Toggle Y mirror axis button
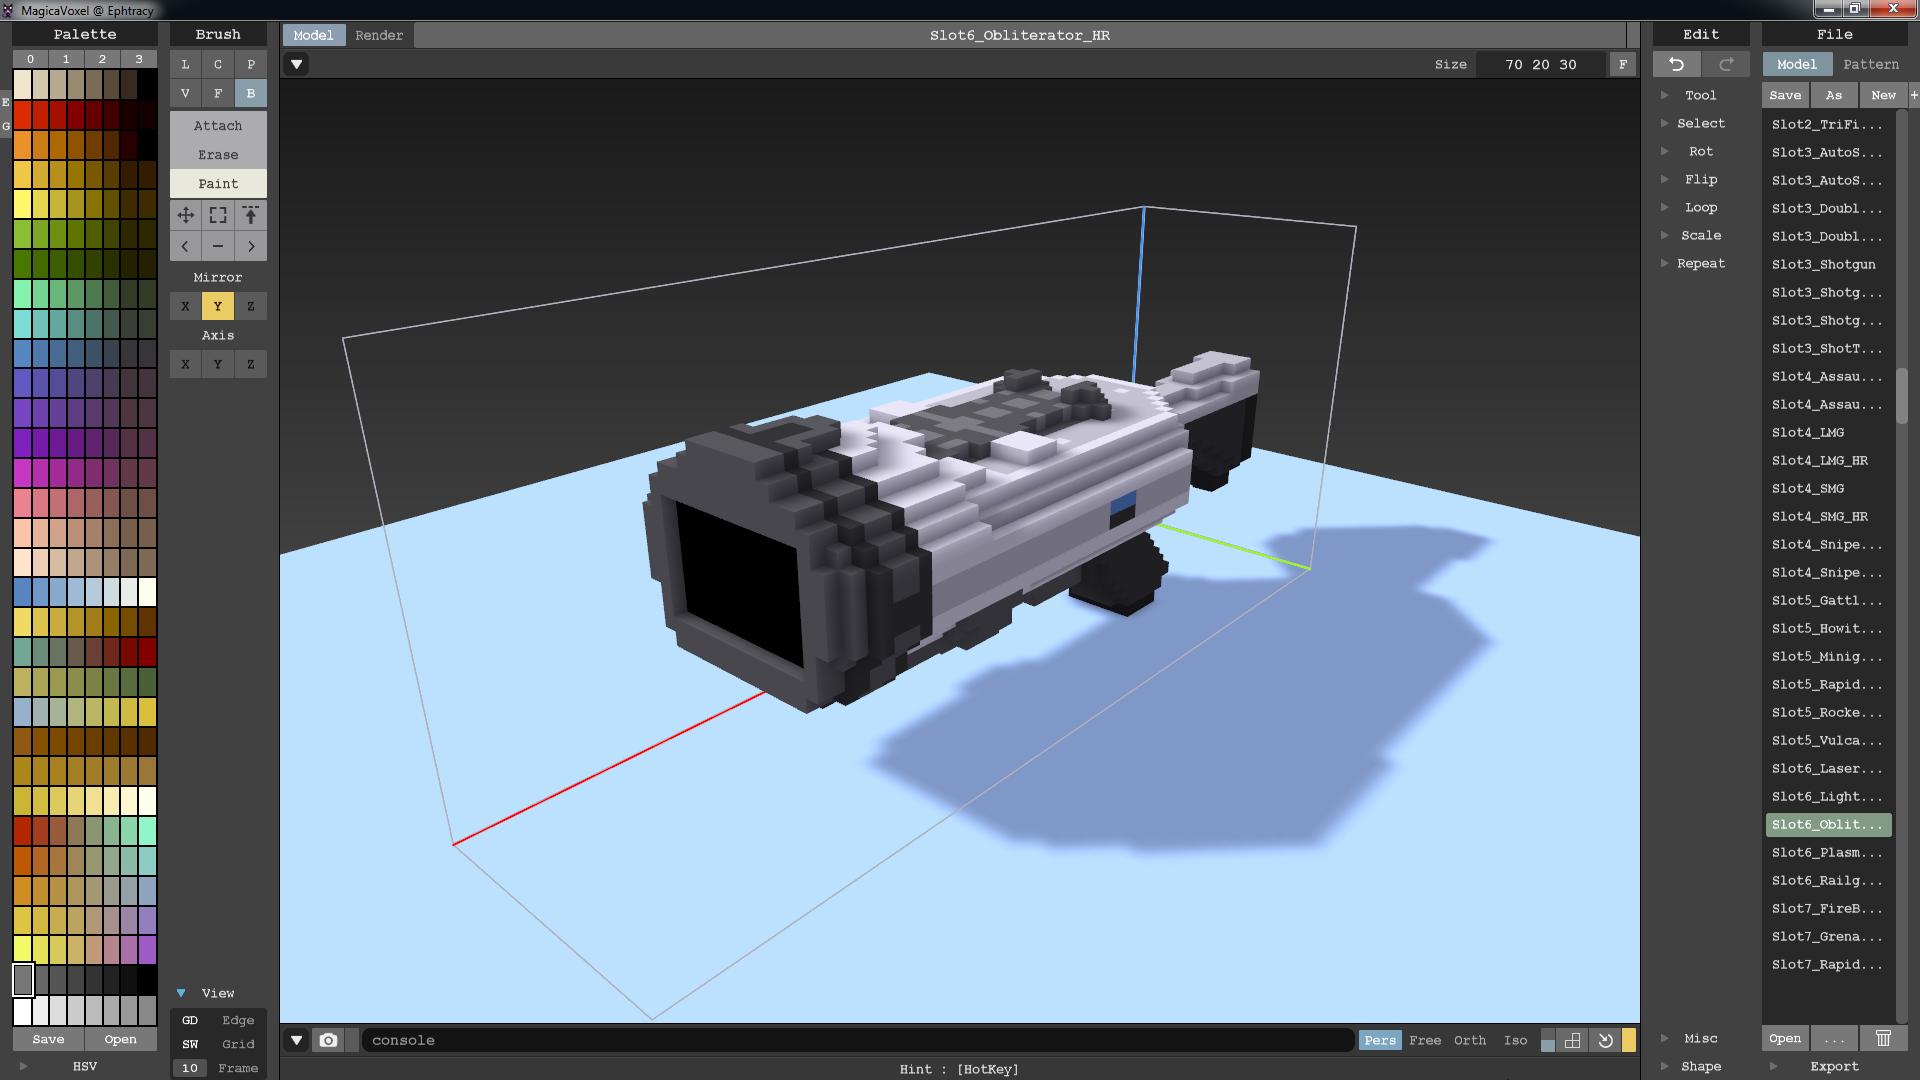Image resolution: width=1920 pixels, height=1080 pixels. click(x=218, y=306)
